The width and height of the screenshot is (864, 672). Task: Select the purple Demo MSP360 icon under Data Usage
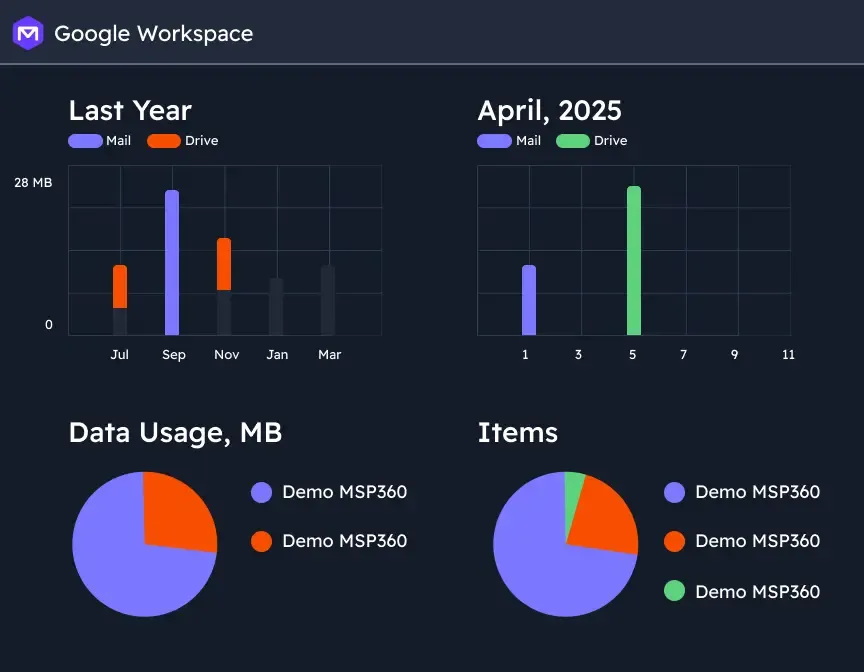tap(262, 492)
